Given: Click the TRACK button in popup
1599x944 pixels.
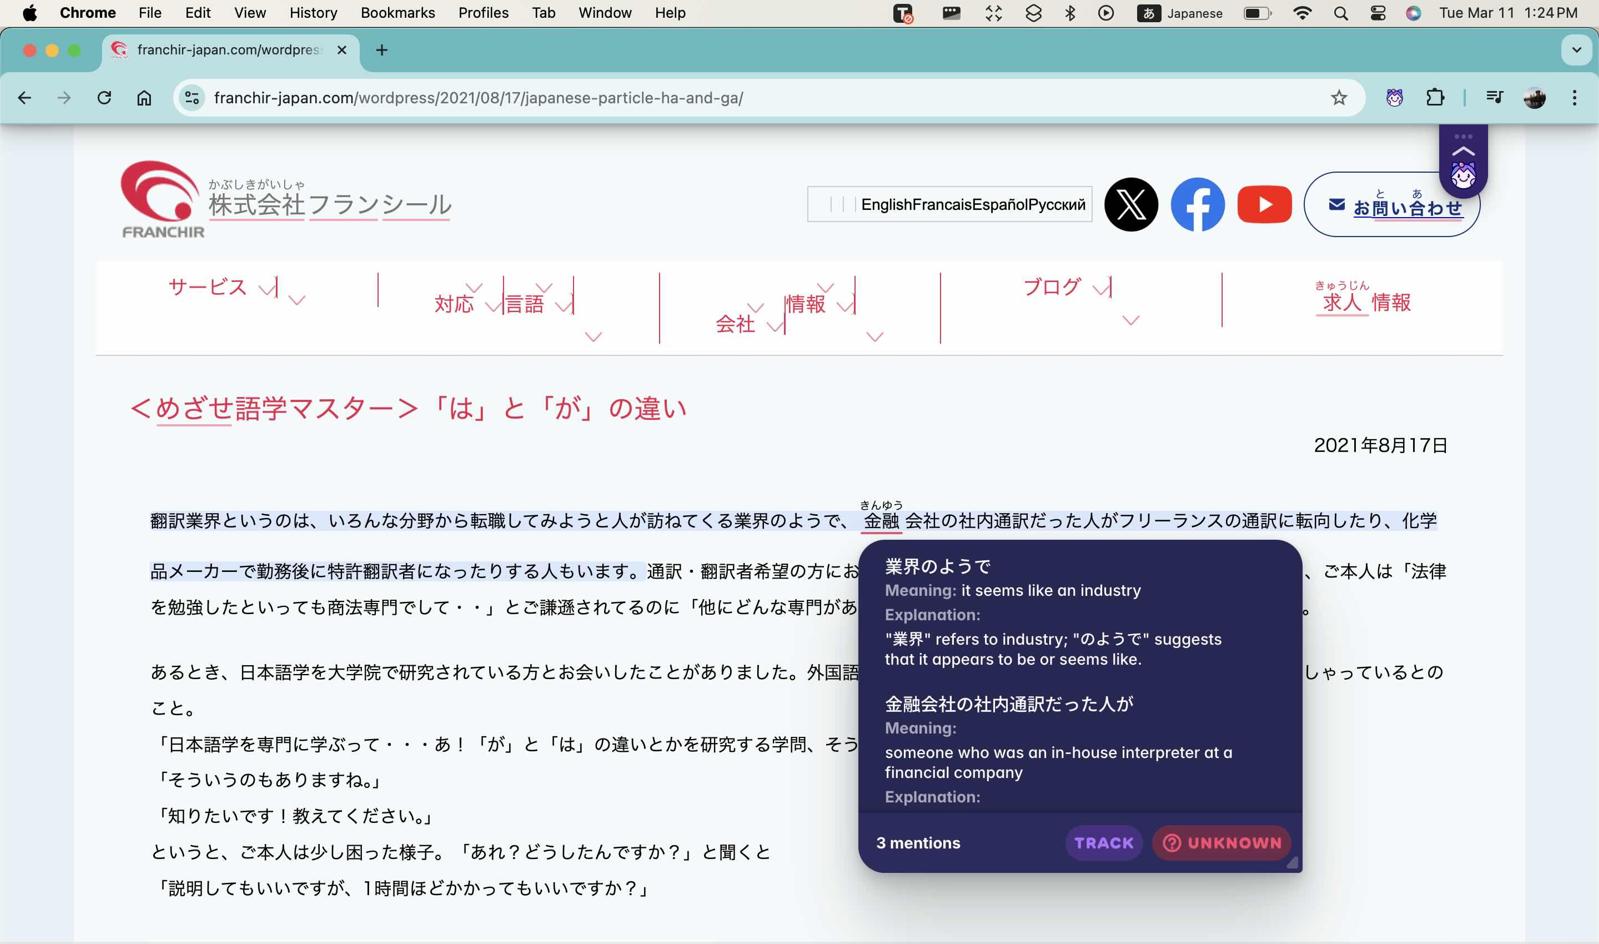Looking at the screenshot, I should tap(1103, 843).
